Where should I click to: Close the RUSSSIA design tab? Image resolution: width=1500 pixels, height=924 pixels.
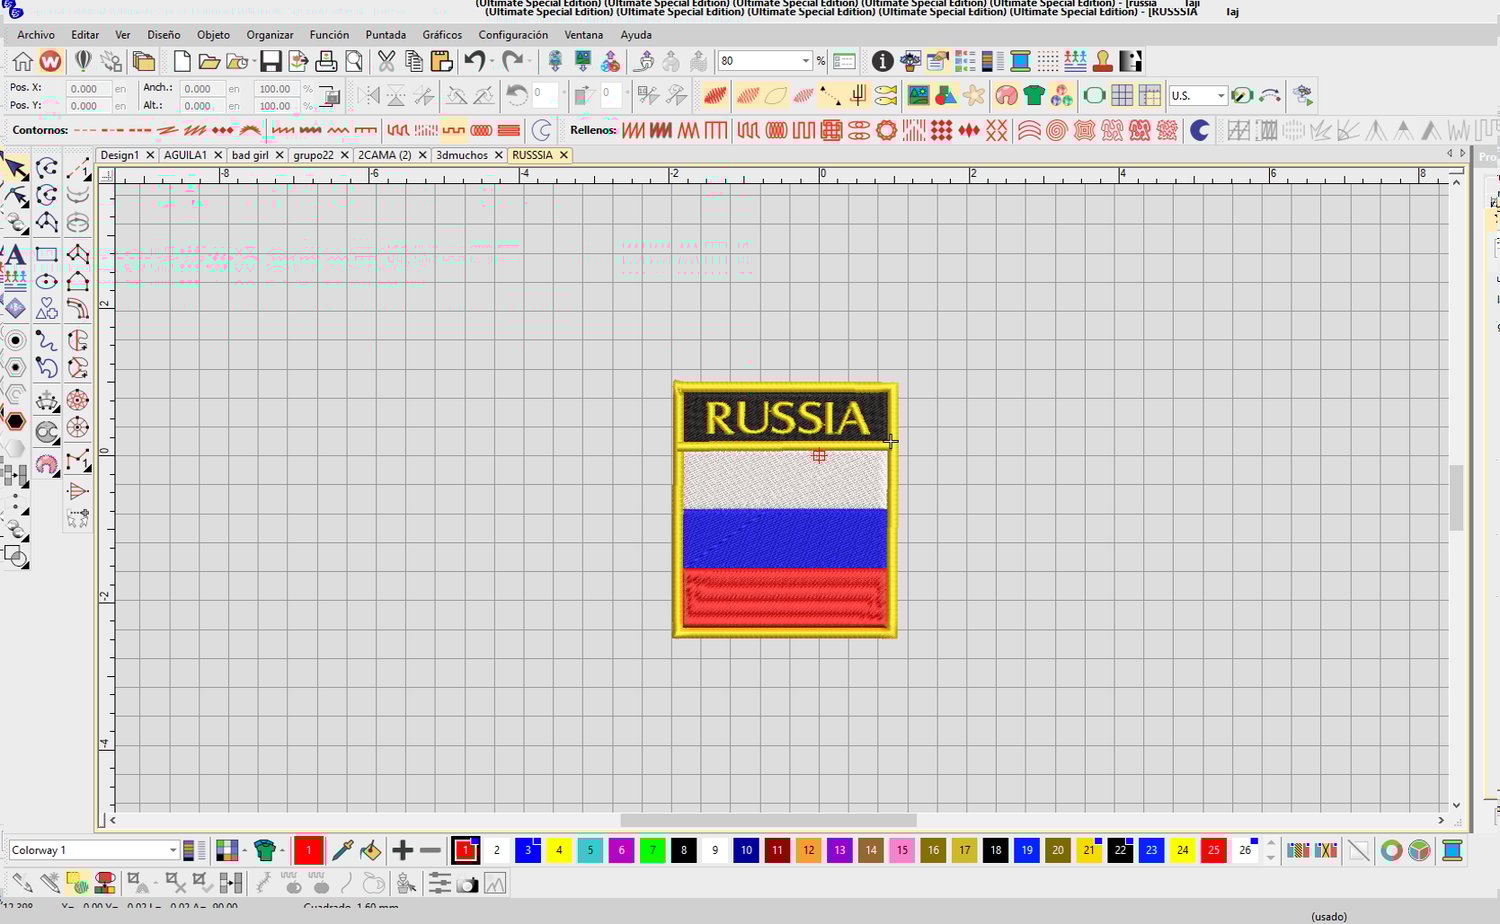tap(564, 155)
